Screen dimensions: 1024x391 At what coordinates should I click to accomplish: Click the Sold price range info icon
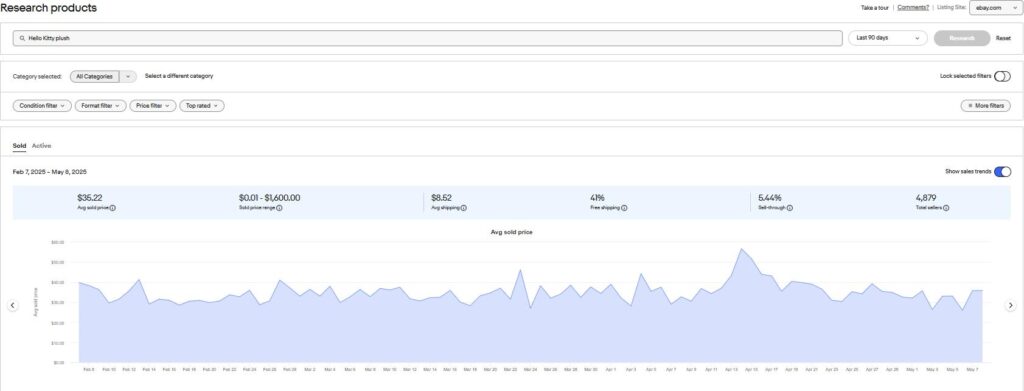click(280, 208)
